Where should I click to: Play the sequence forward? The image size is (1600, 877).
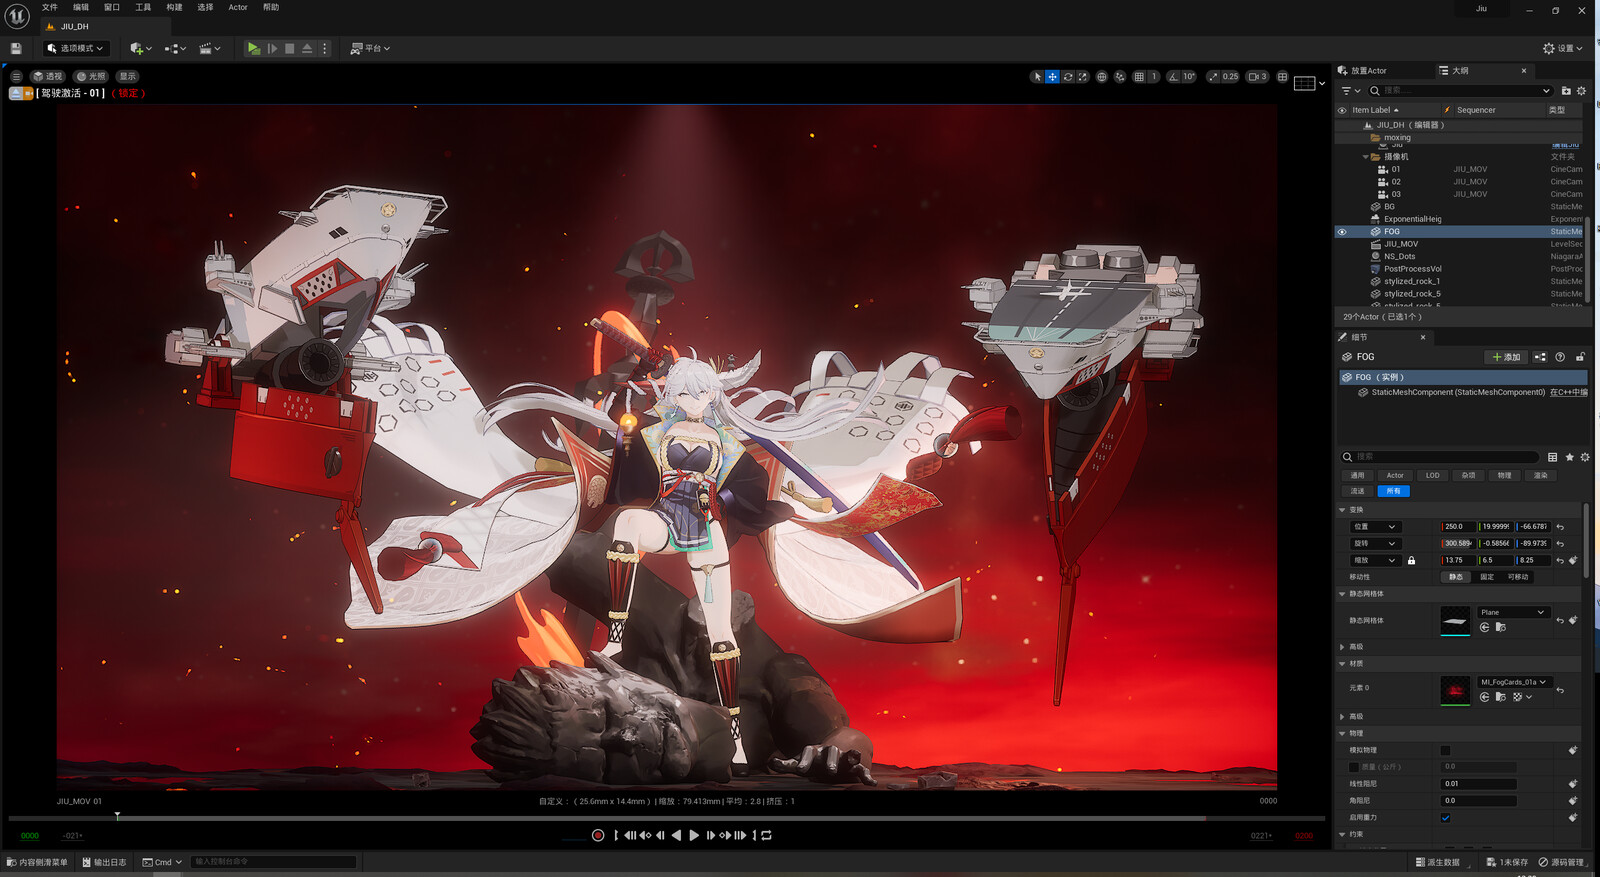pos(694,835)
